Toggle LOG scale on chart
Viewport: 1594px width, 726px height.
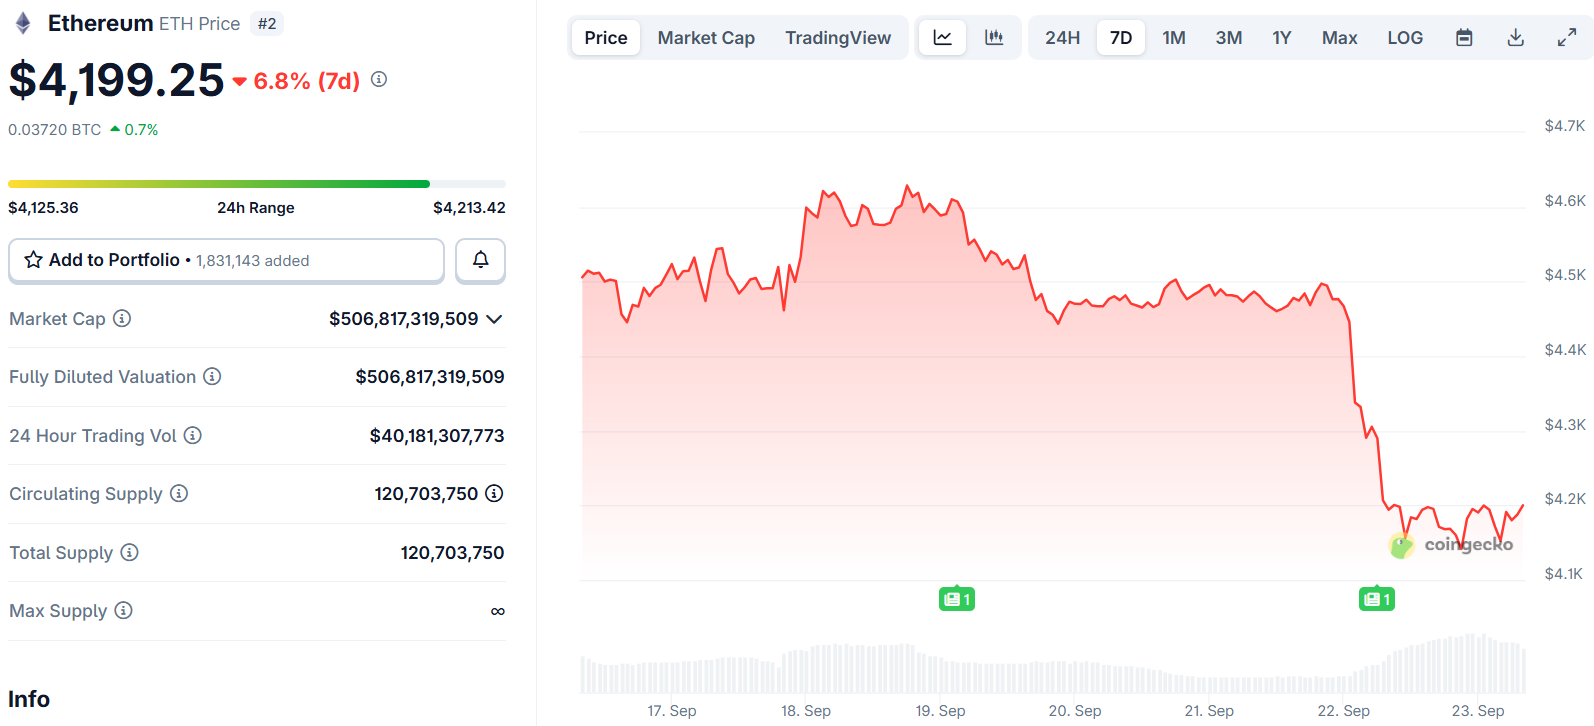click(1405, 38)
